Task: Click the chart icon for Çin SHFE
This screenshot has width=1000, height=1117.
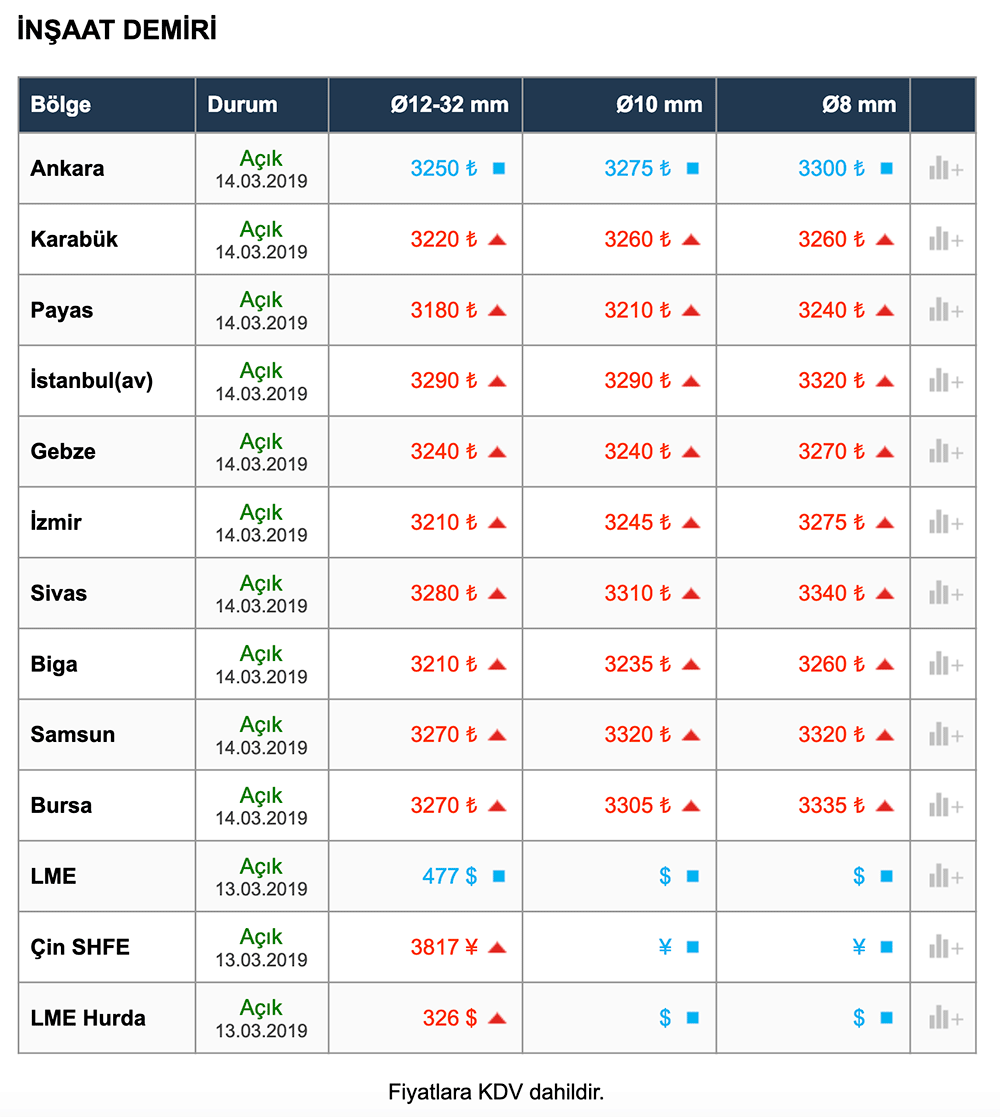Action: point(945,948)
